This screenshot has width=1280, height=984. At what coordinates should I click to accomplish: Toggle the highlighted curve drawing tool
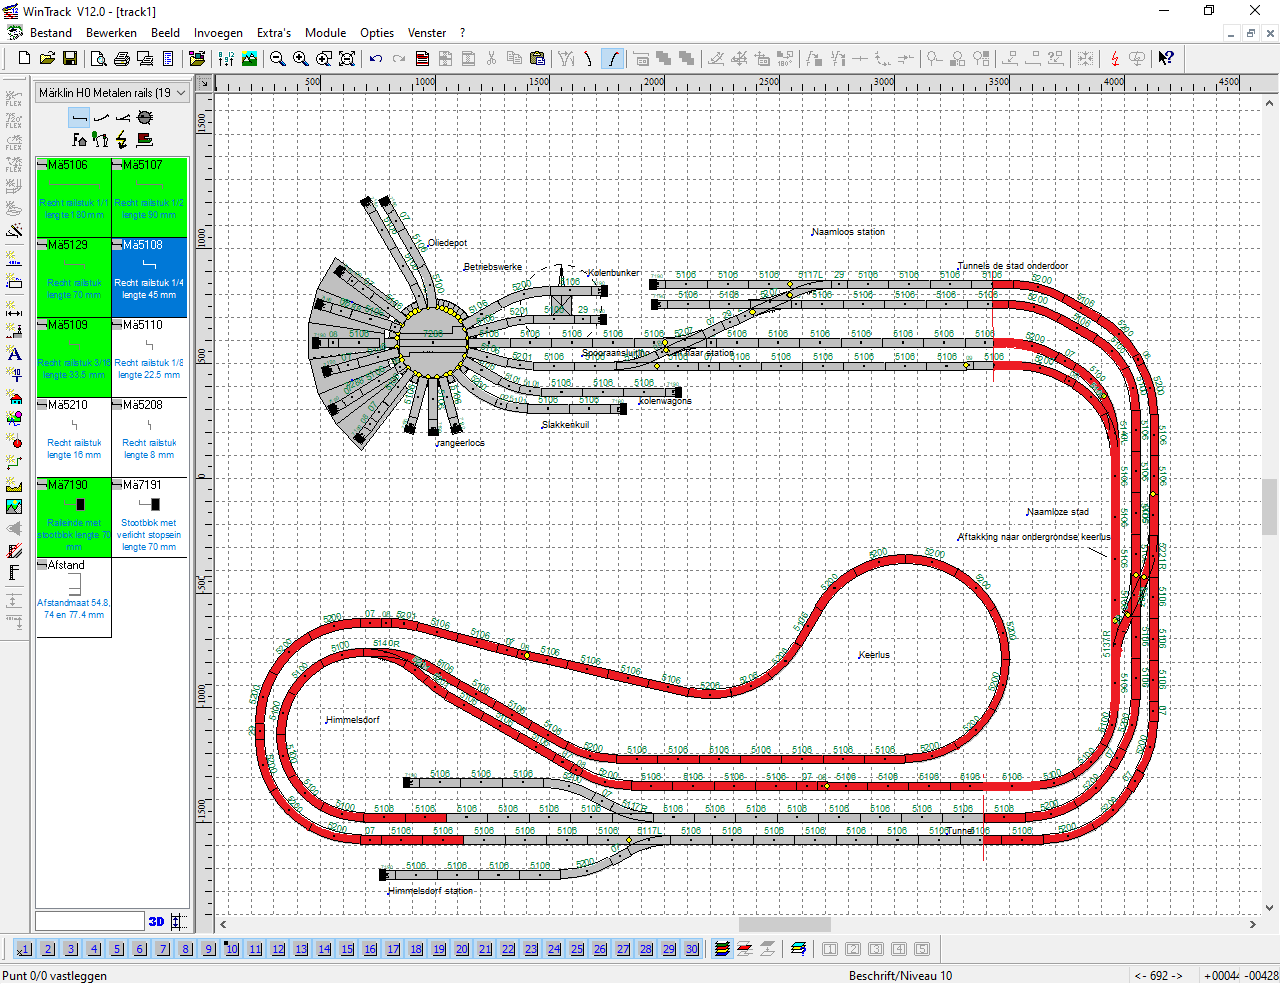pyautogui.click(x=612, y=59)
